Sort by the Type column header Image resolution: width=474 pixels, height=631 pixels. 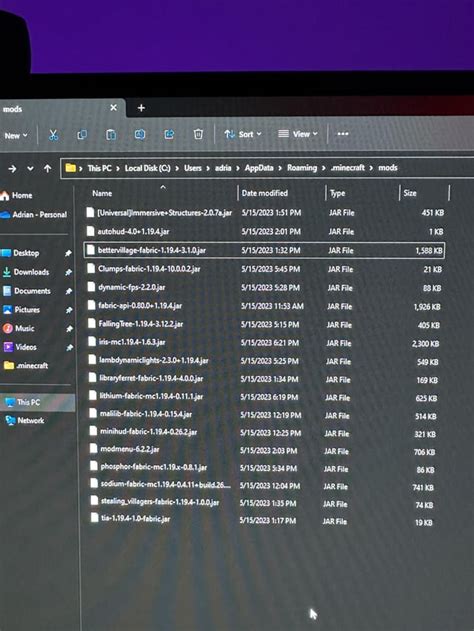click(338, 193)
